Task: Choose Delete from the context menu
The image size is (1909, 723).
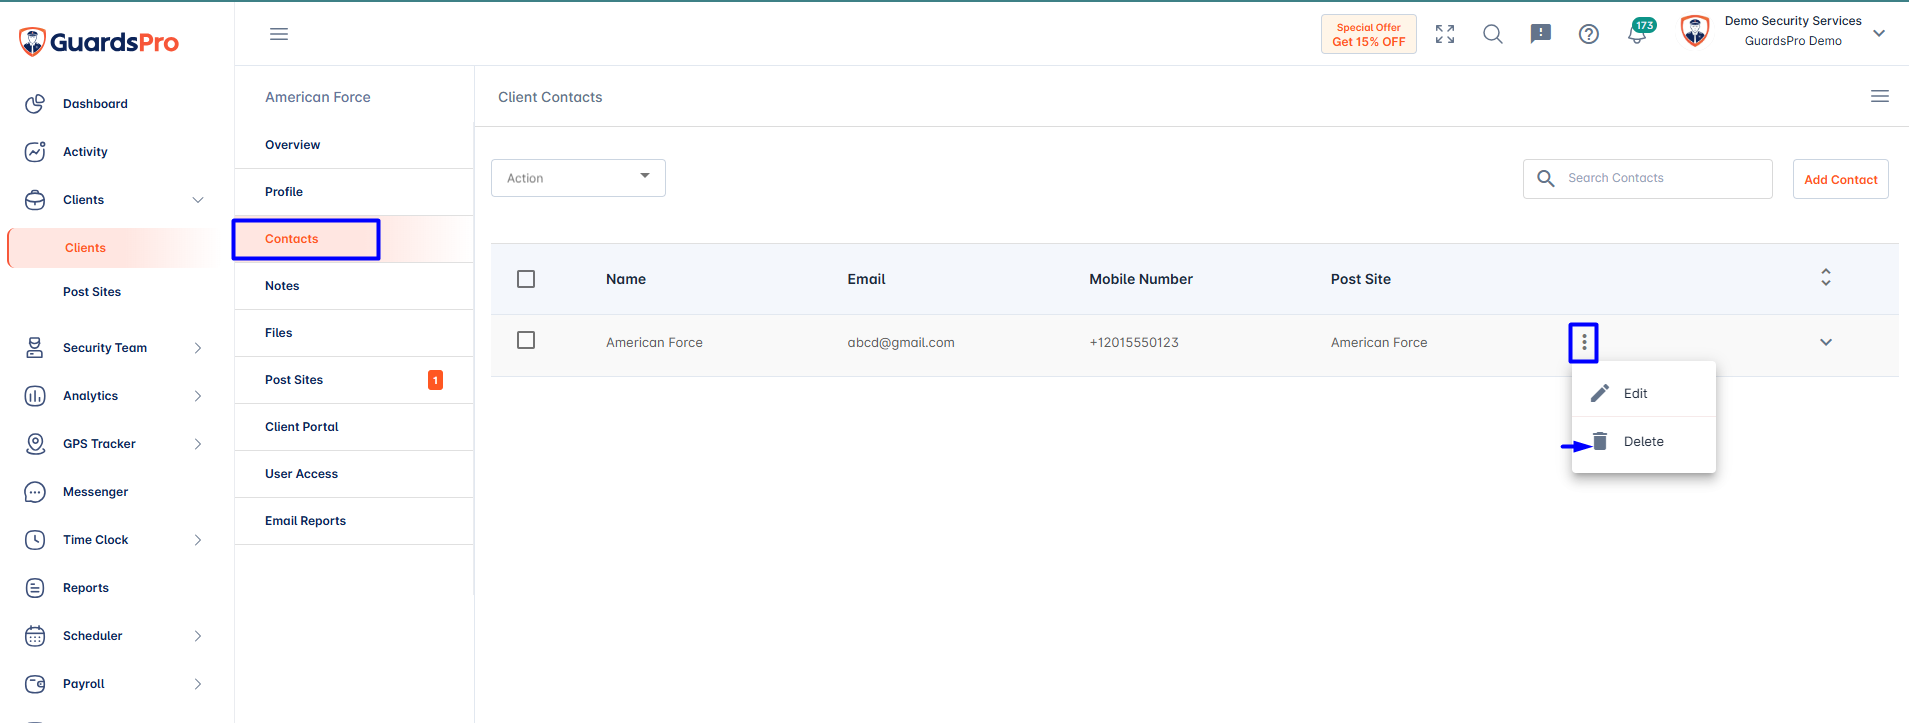Action: 1643,442
